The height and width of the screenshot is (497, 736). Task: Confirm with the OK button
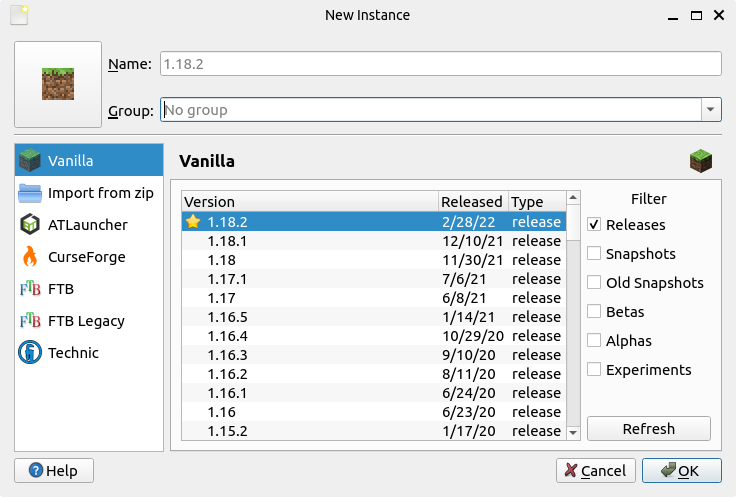684,470
